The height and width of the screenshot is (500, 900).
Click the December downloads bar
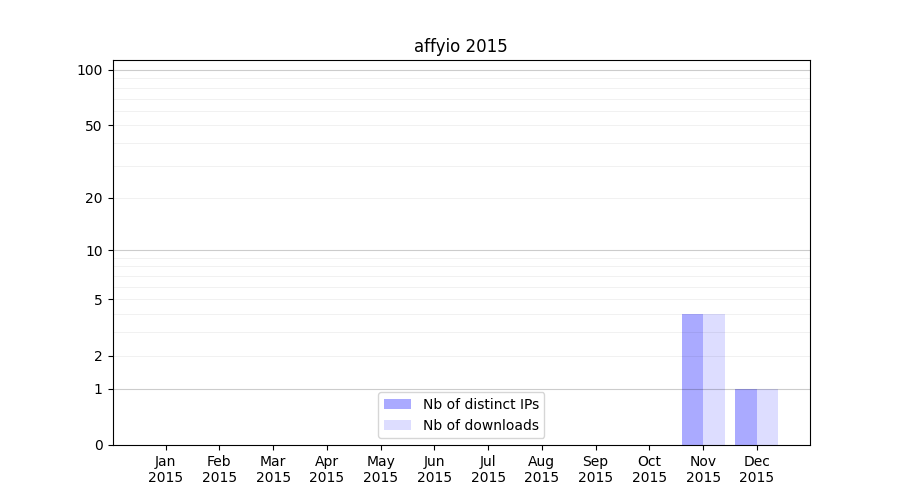pyautogui.click(x=767, y=417)
